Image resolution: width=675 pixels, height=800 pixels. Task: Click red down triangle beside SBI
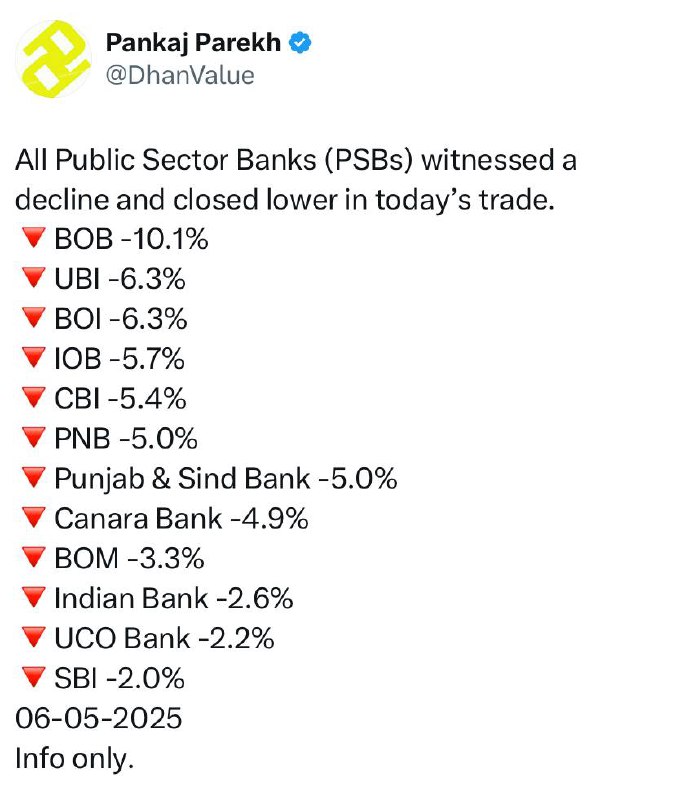(x=34, y=677)
